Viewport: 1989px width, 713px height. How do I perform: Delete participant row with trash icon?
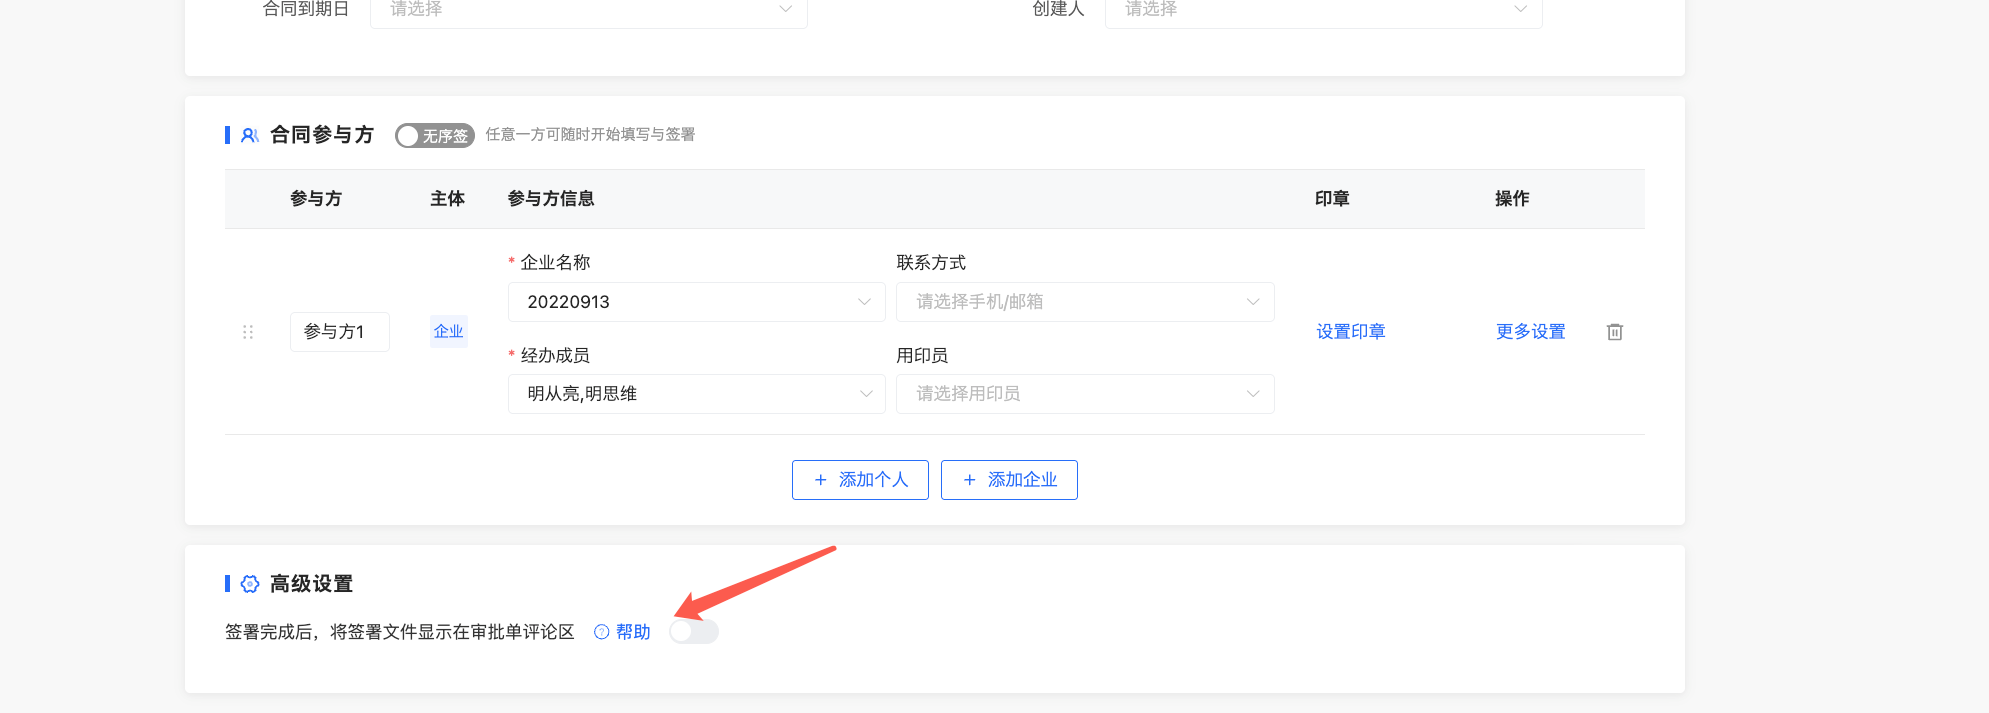click(1614, 332)
